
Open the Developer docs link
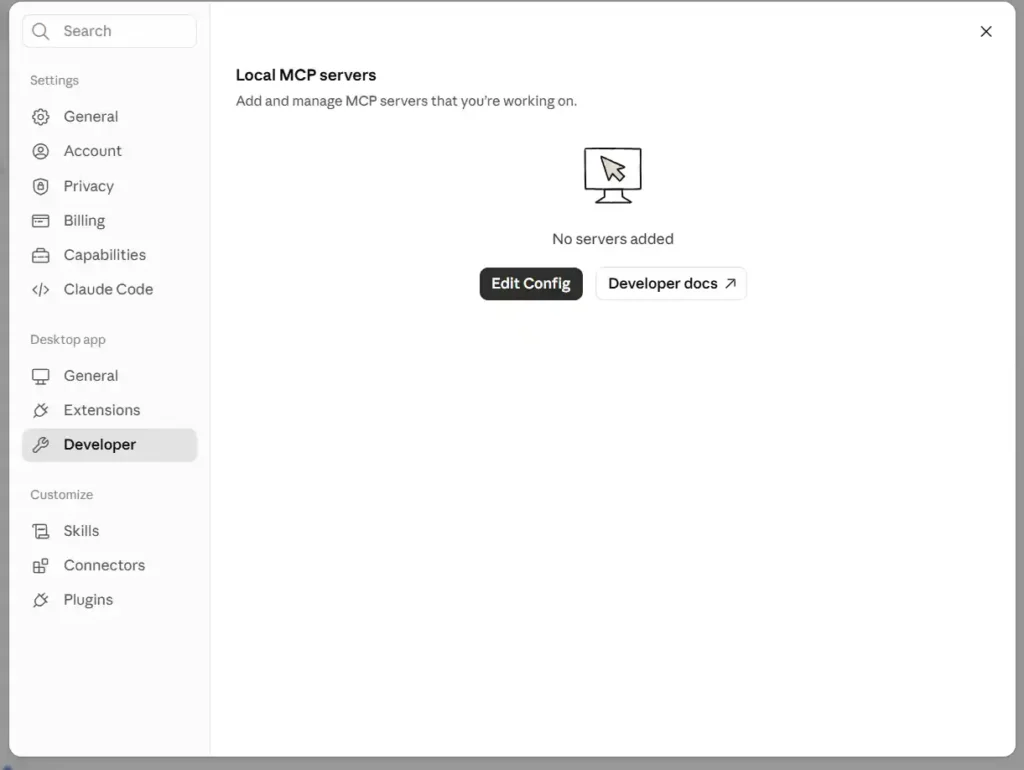click(x=671, y=283)
